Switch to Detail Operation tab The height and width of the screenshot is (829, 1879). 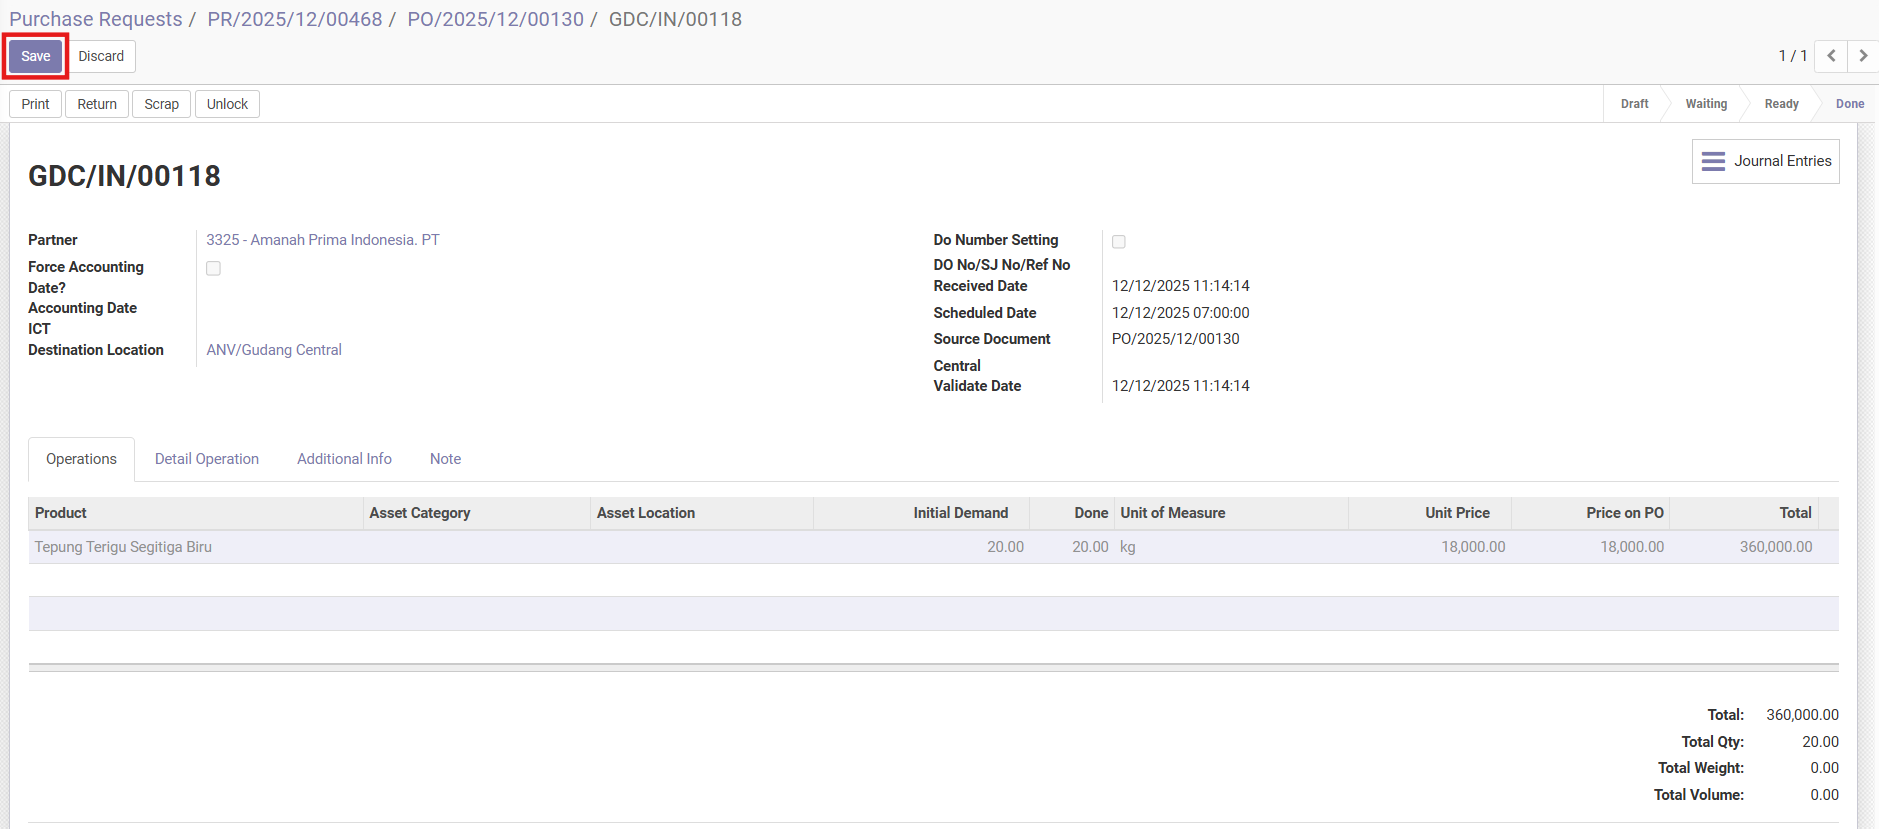207,459
